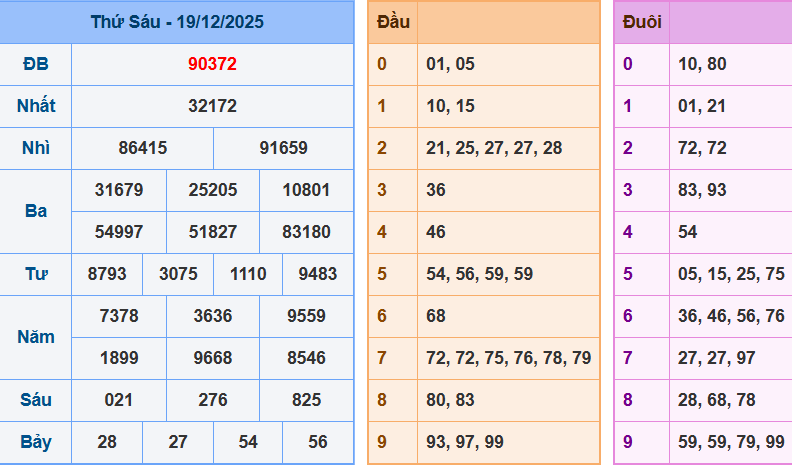Select the Bảy prize row label
The width and height of the screenshot is (792, 465).
coord(36,442)
